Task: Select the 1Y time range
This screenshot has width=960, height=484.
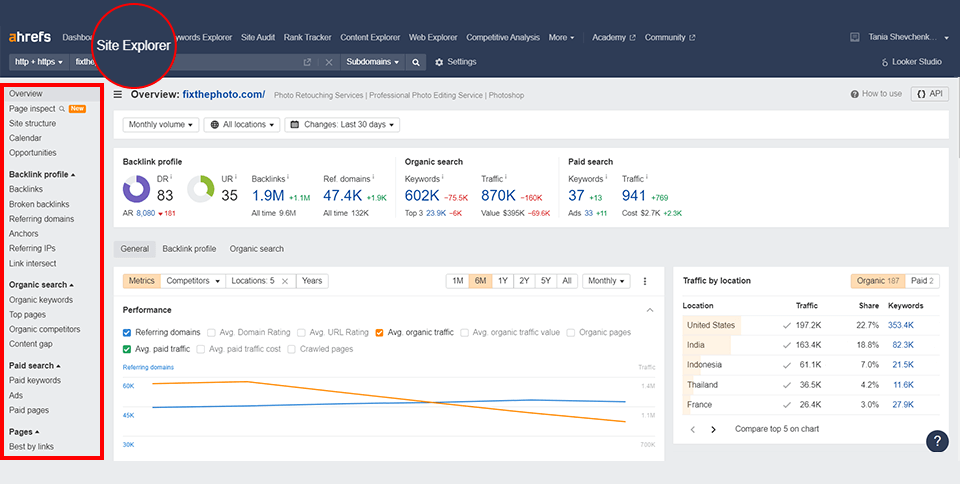Action: pyautogui.click(x=503, y=281)
